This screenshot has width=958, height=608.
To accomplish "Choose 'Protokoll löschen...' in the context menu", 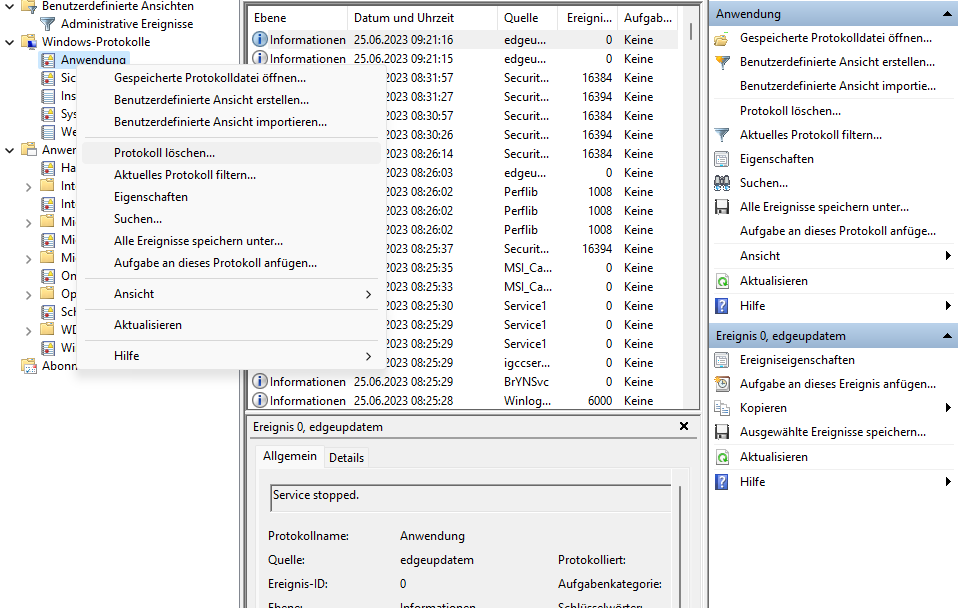I will click(164, 153).
